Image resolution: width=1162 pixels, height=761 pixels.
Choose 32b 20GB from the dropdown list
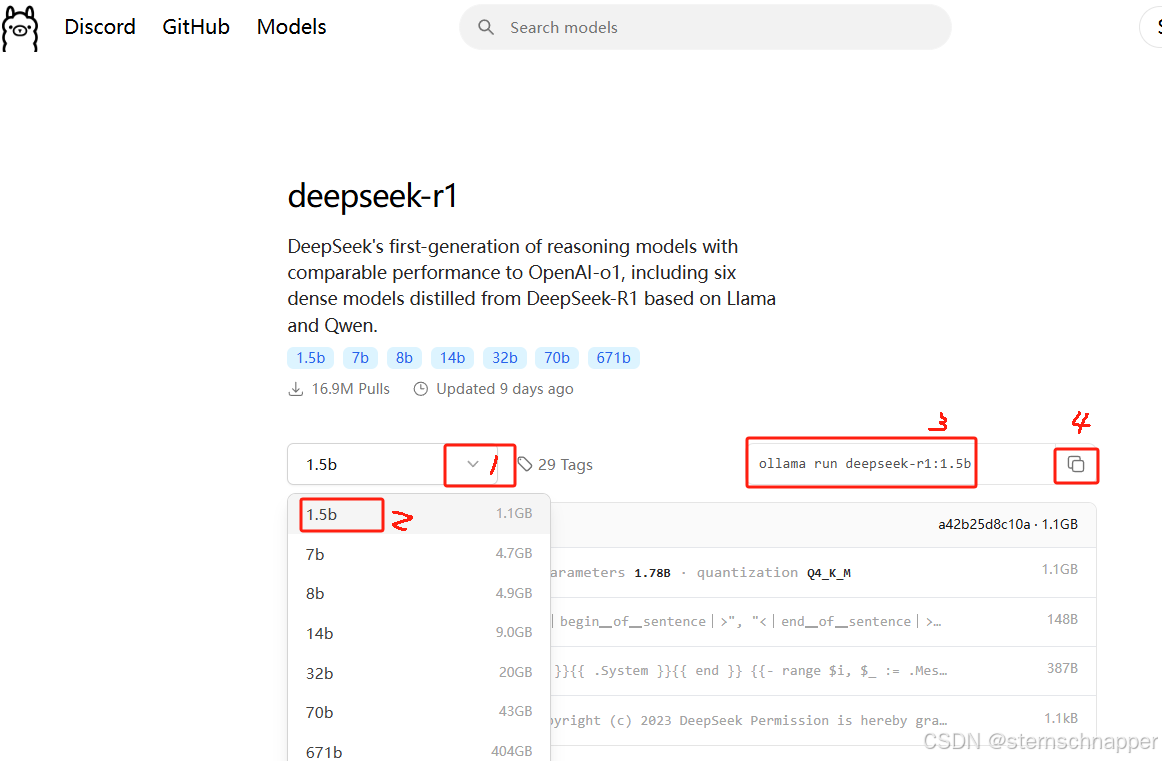pos(419,673)
